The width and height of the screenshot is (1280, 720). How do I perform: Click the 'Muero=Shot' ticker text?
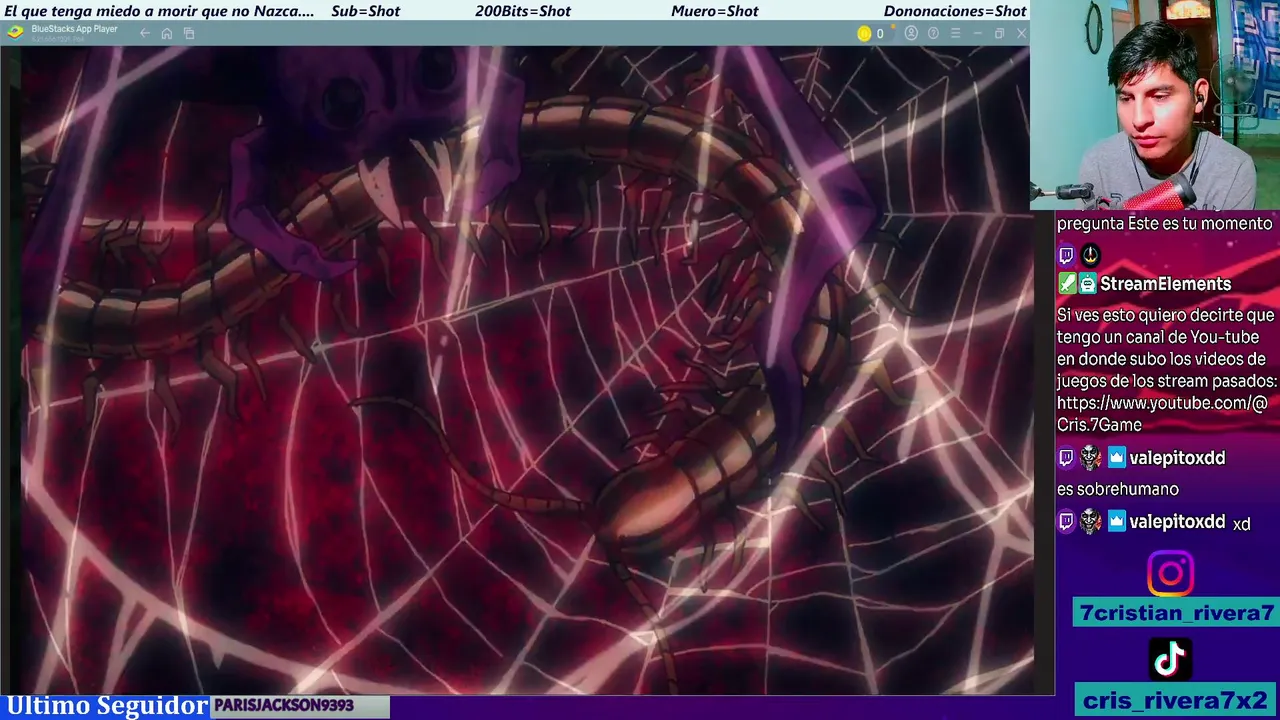tap(715, 11)
